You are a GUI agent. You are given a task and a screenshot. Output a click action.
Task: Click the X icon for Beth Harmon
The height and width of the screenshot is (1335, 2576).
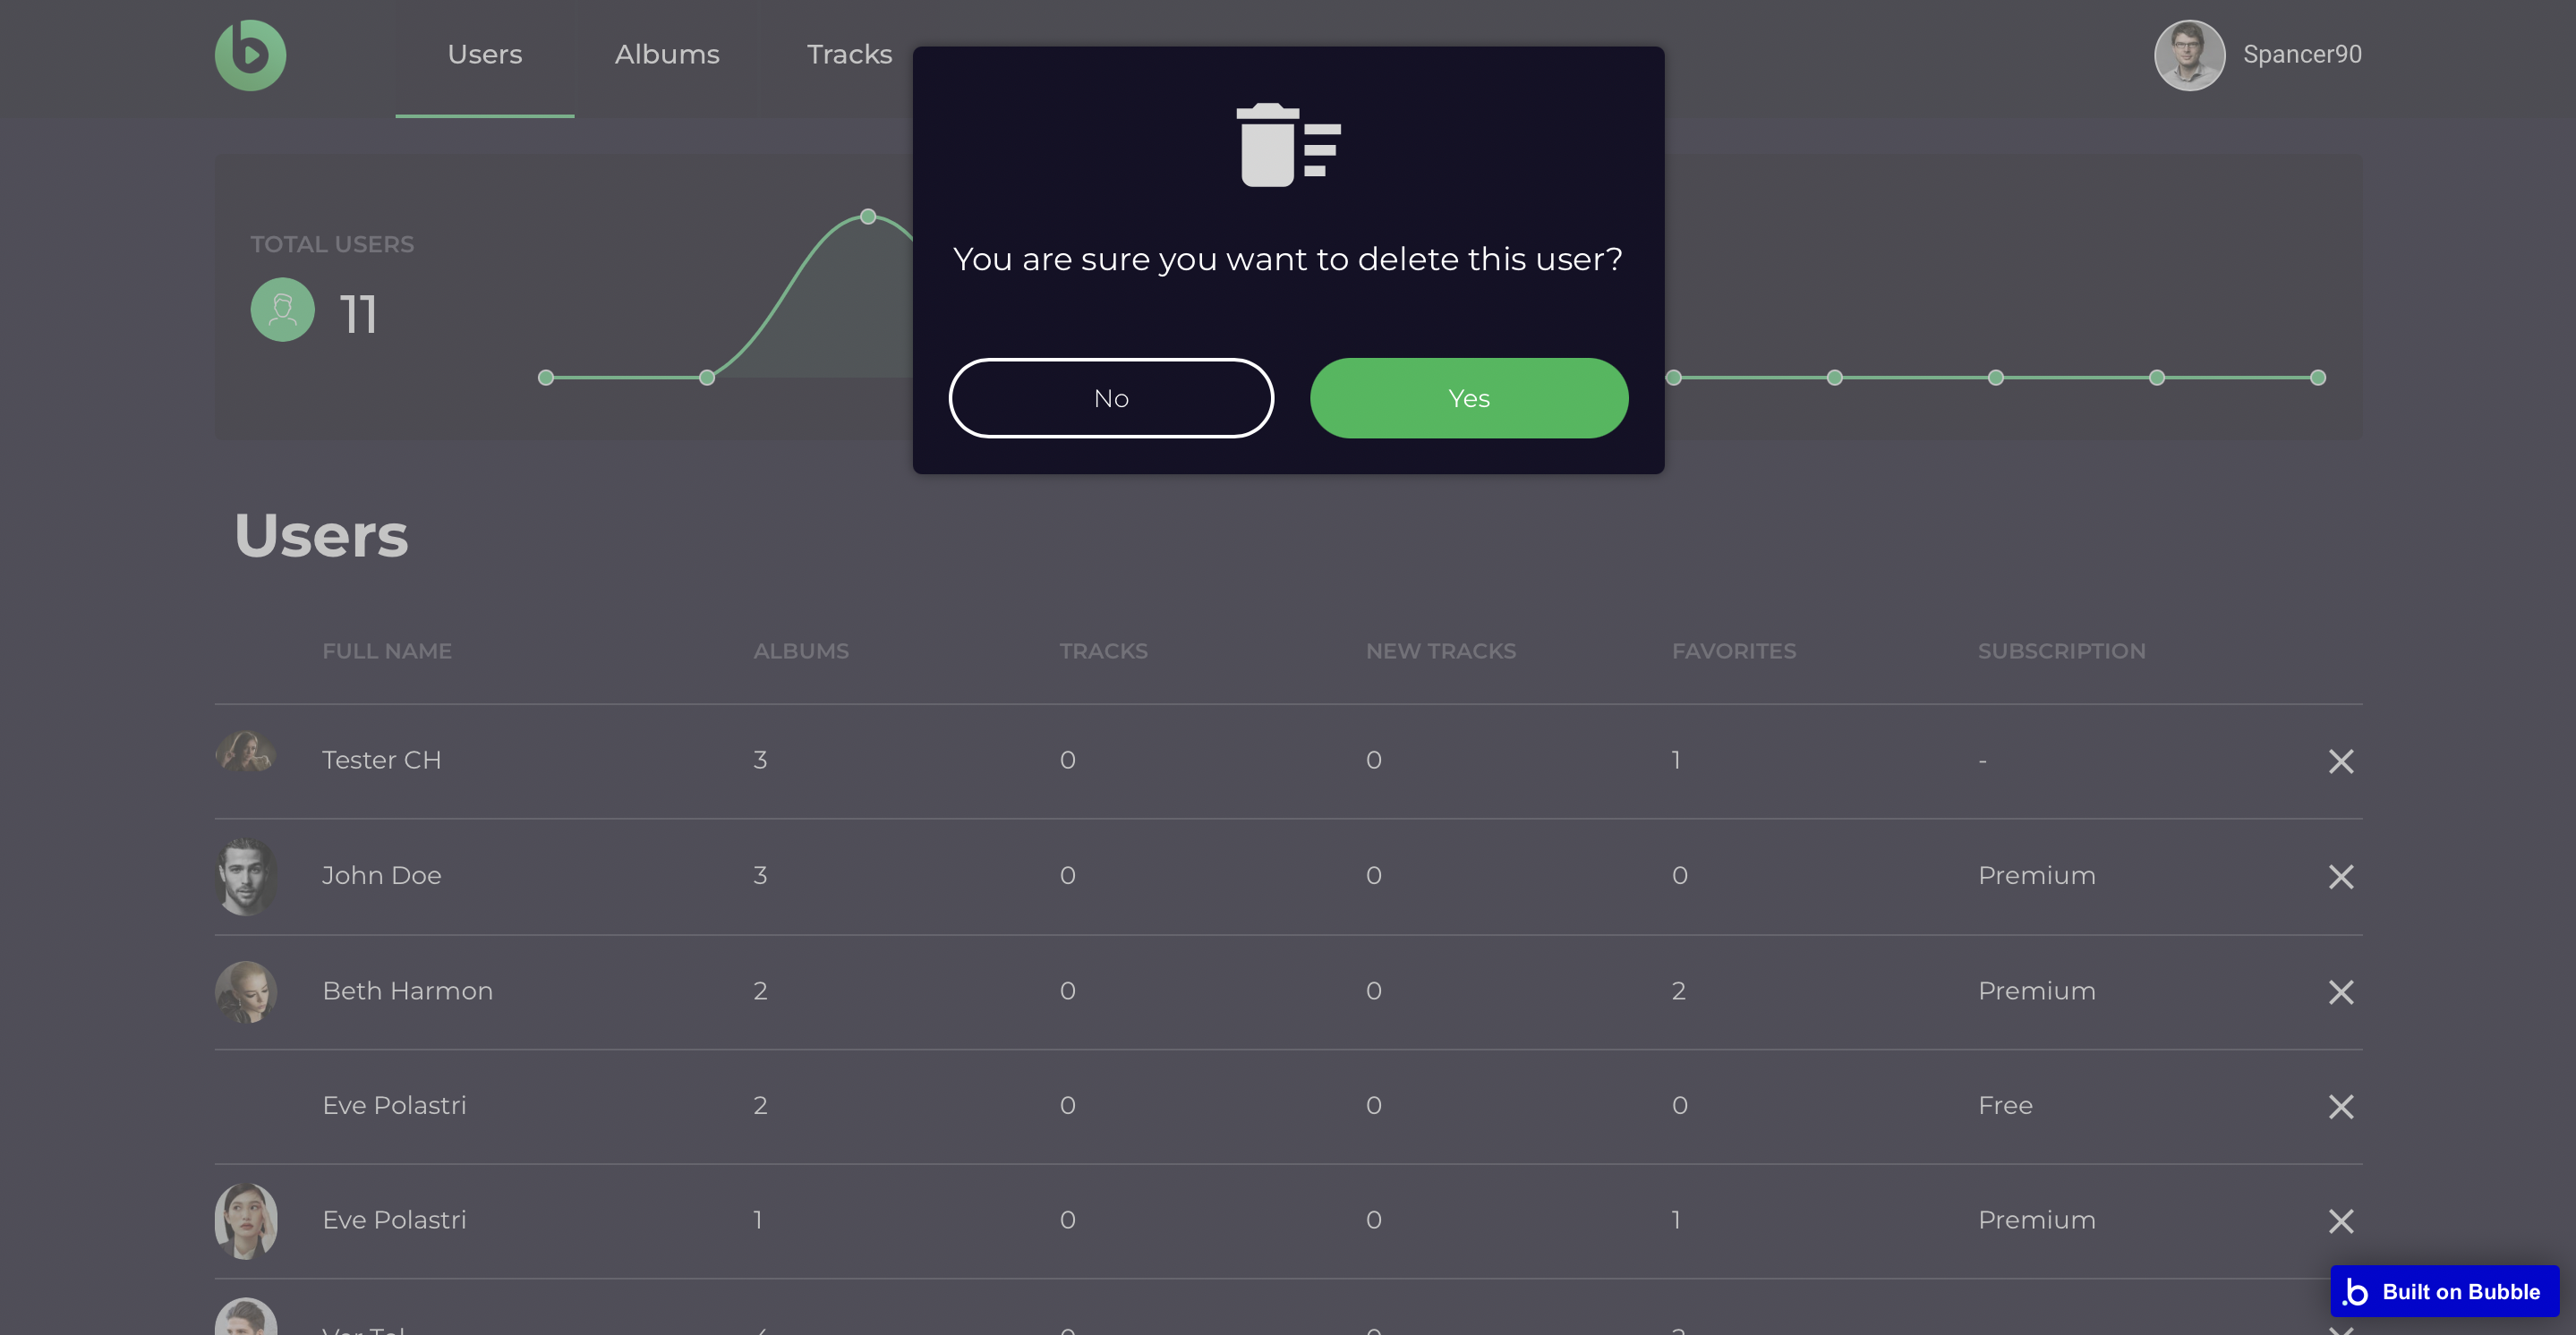(x=2340, y=992)
